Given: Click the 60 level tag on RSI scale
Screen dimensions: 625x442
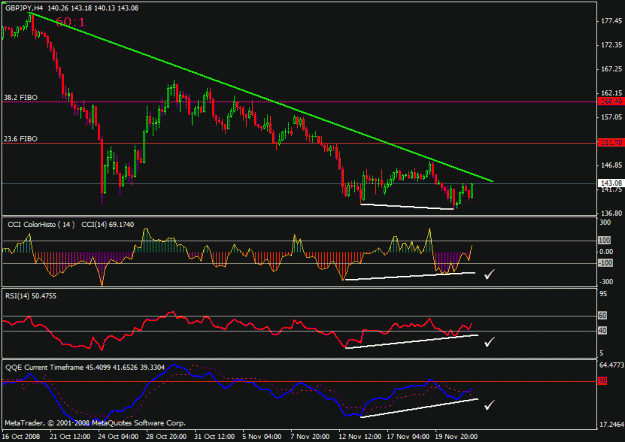Looking at the screenshot, I should pyautogui.click(x=602, y=316).
